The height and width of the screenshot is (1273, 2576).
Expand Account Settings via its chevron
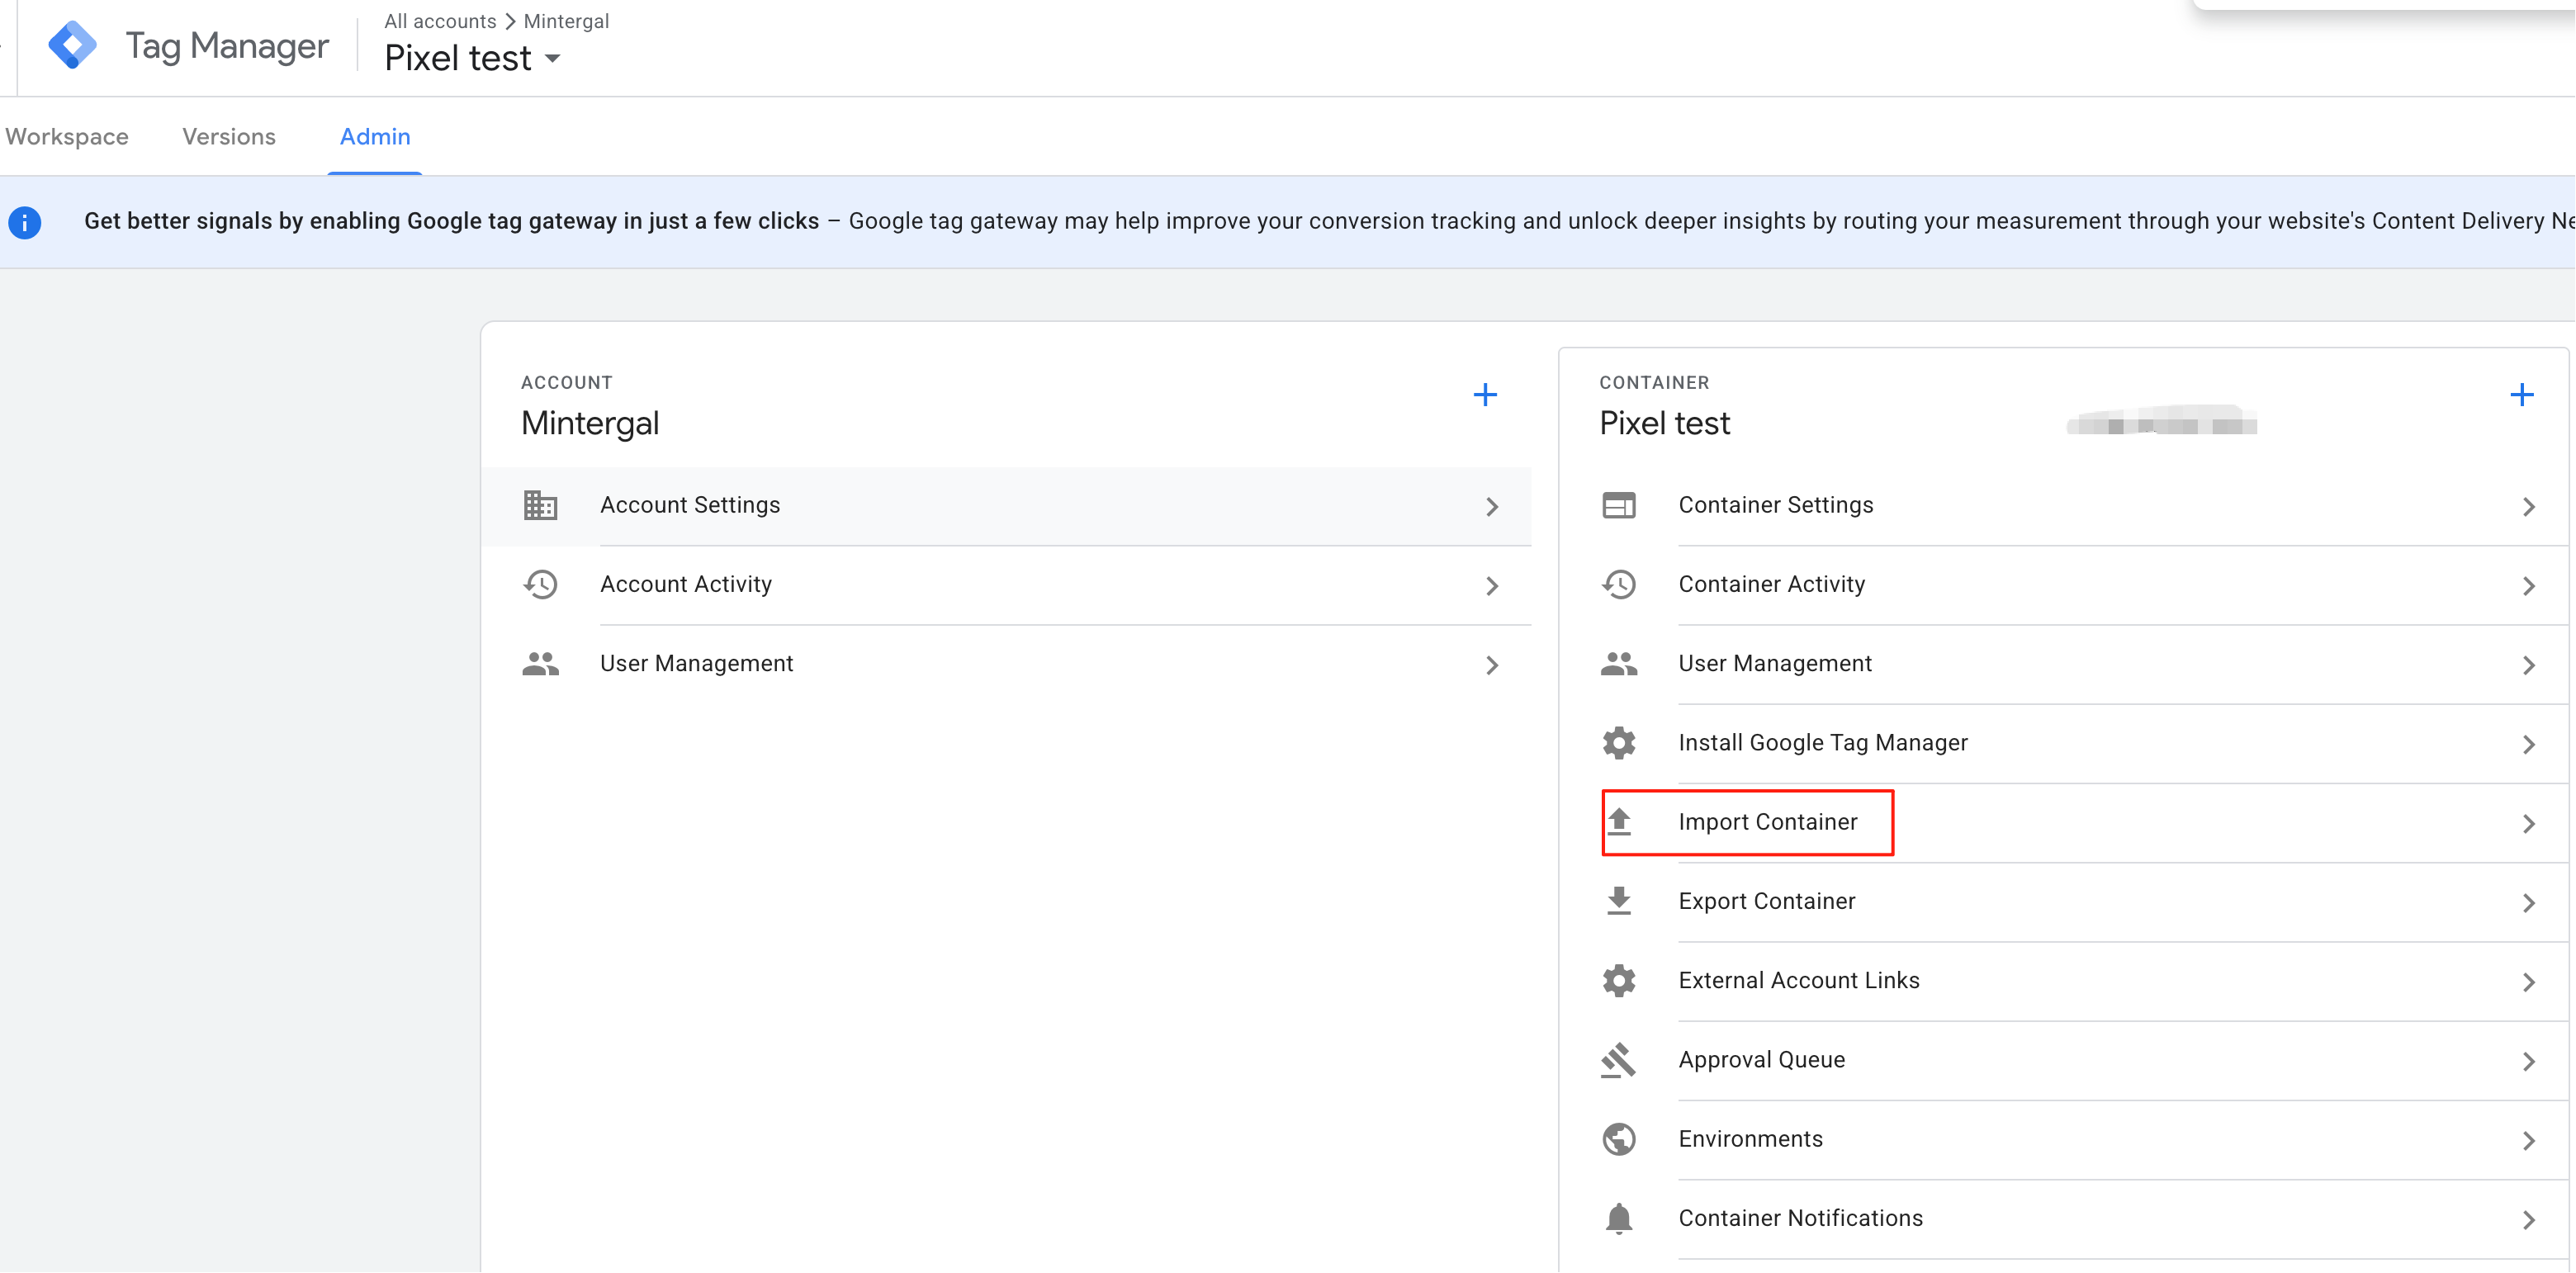[1492, 507]
